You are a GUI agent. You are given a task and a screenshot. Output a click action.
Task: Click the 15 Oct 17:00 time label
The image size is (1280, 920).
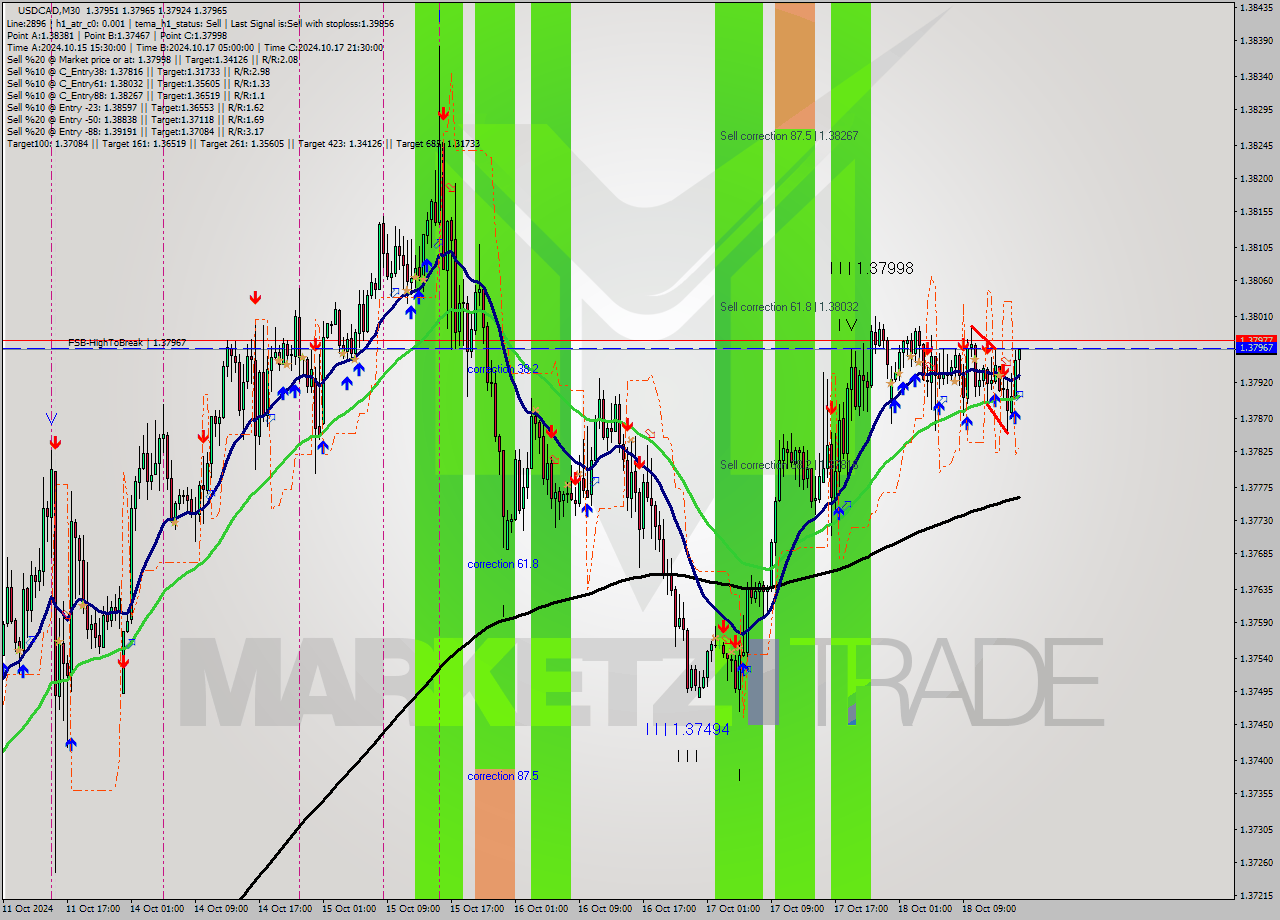(x=478, y=909)
